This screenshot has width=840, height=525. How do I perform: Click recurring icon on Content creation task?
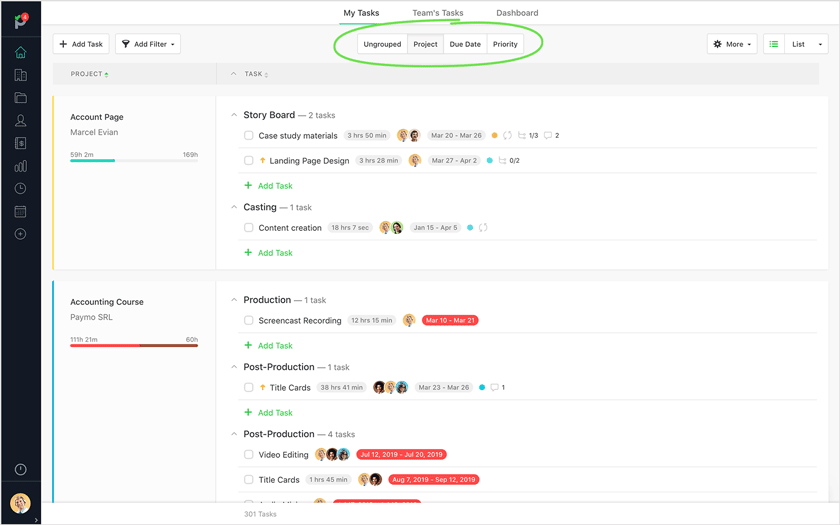coord(483,228)
